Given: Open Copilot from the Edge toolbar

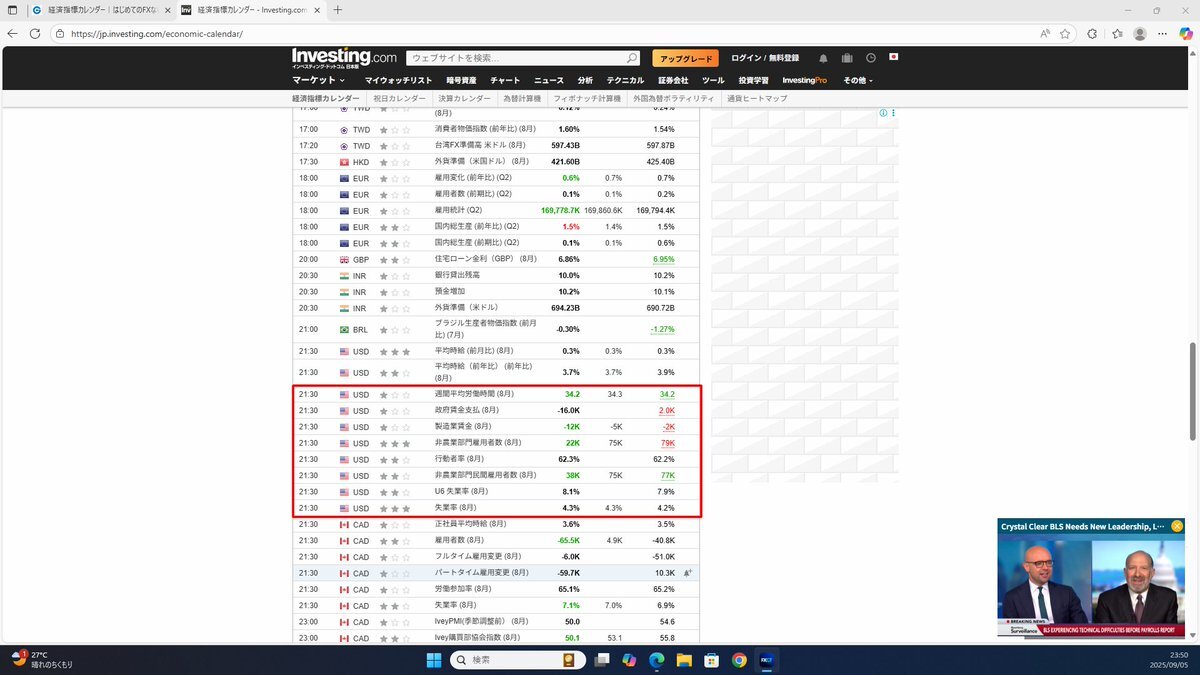Looking at the screenshot, I should pos(1186,33).
